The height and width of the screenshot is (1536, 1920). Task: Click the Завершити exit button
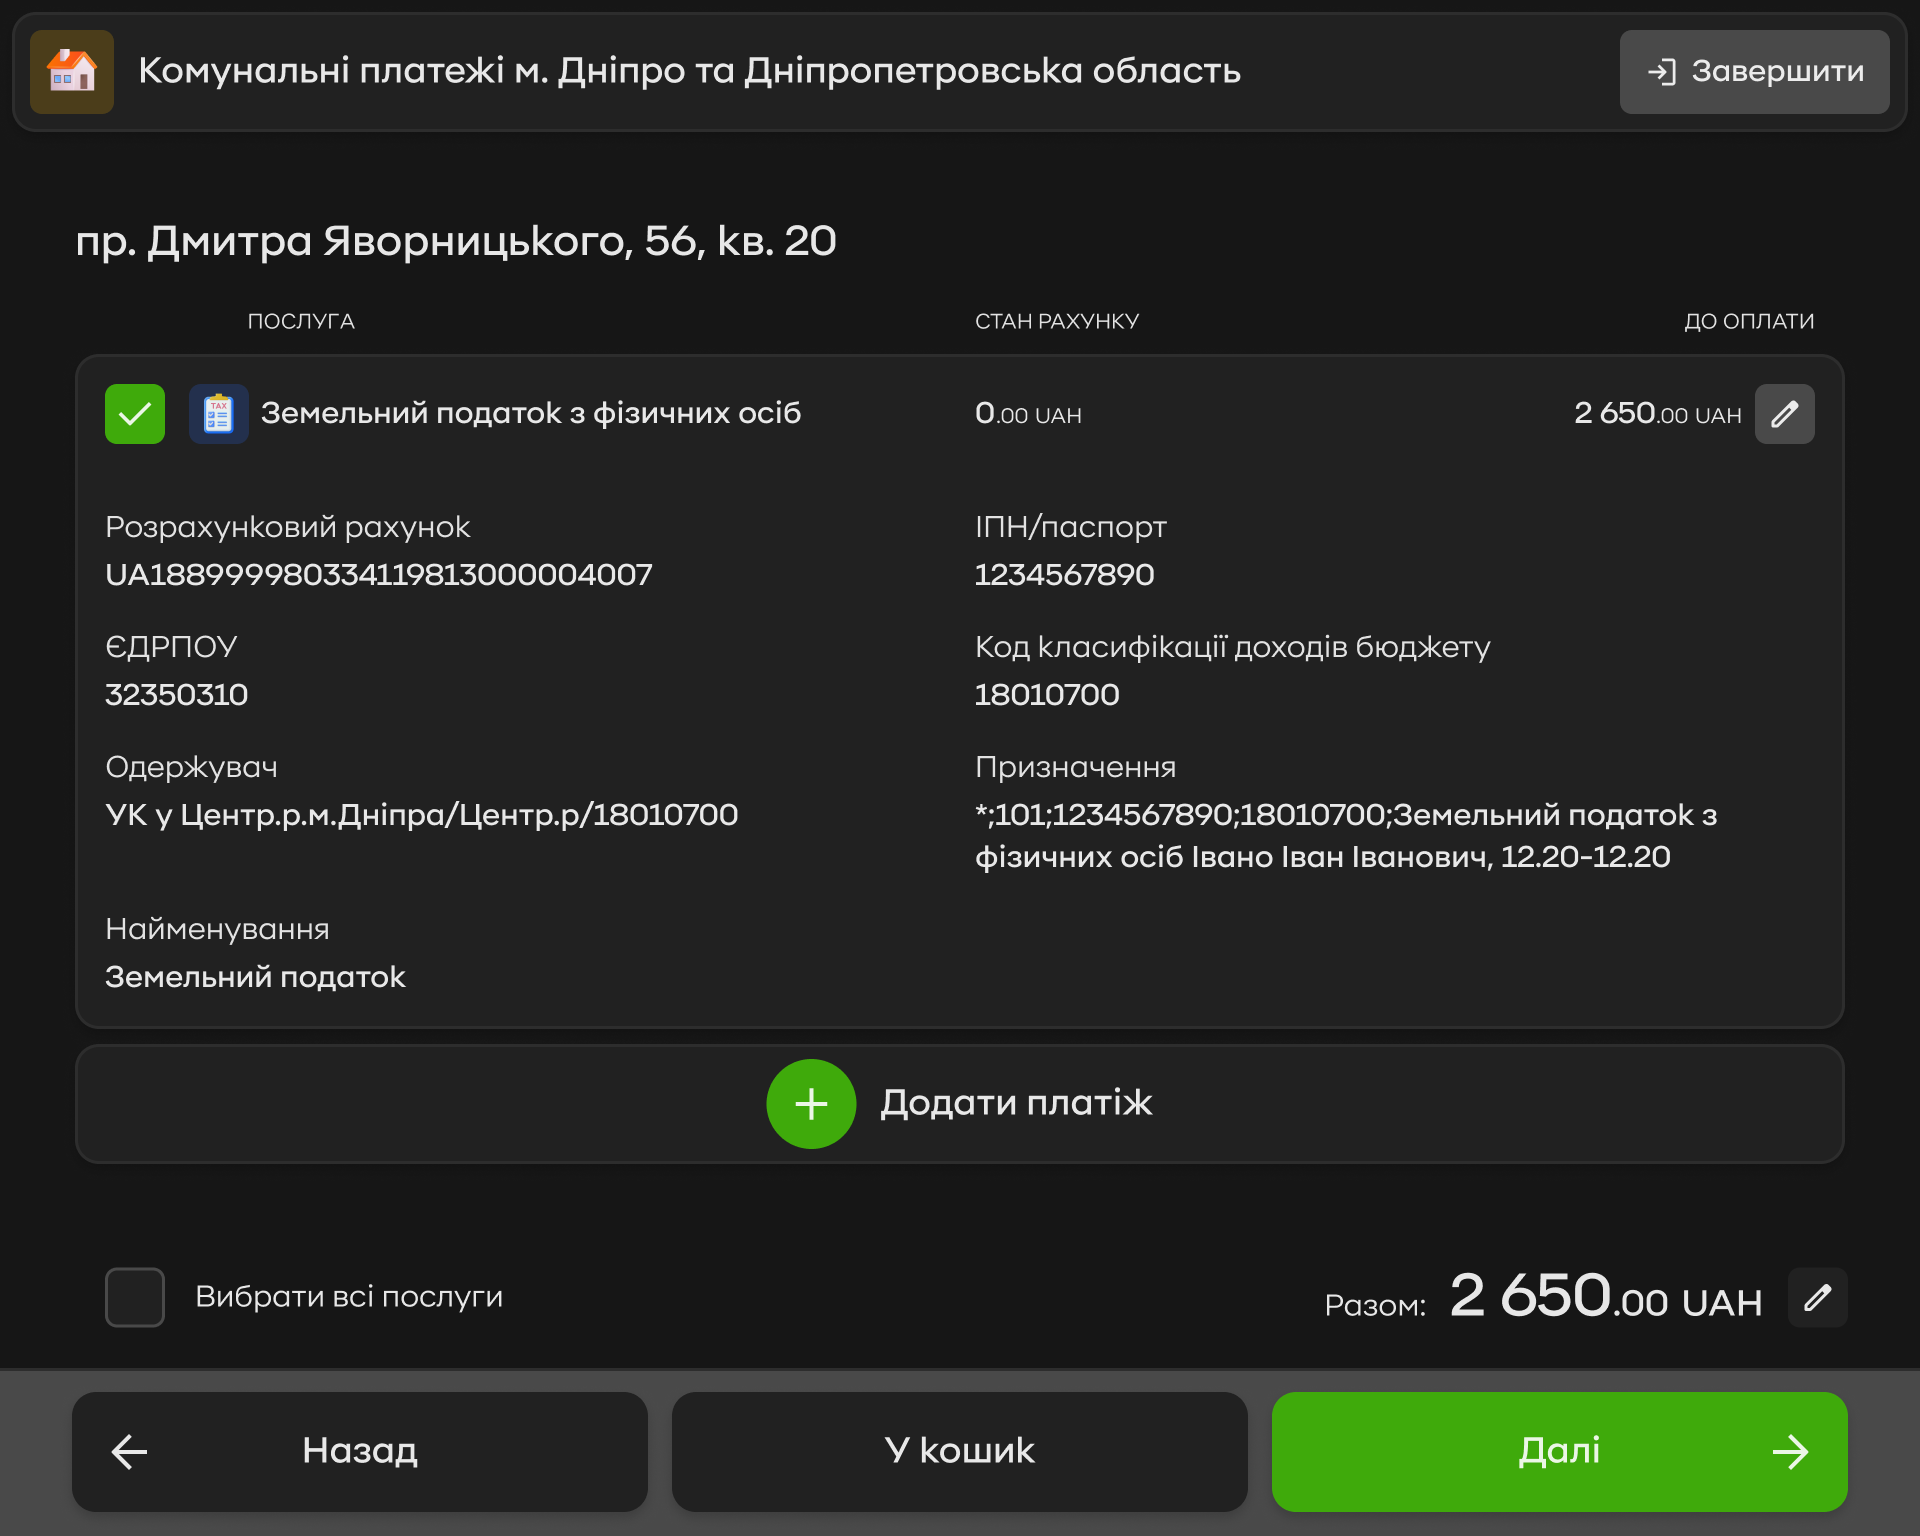coord(1754,72)
